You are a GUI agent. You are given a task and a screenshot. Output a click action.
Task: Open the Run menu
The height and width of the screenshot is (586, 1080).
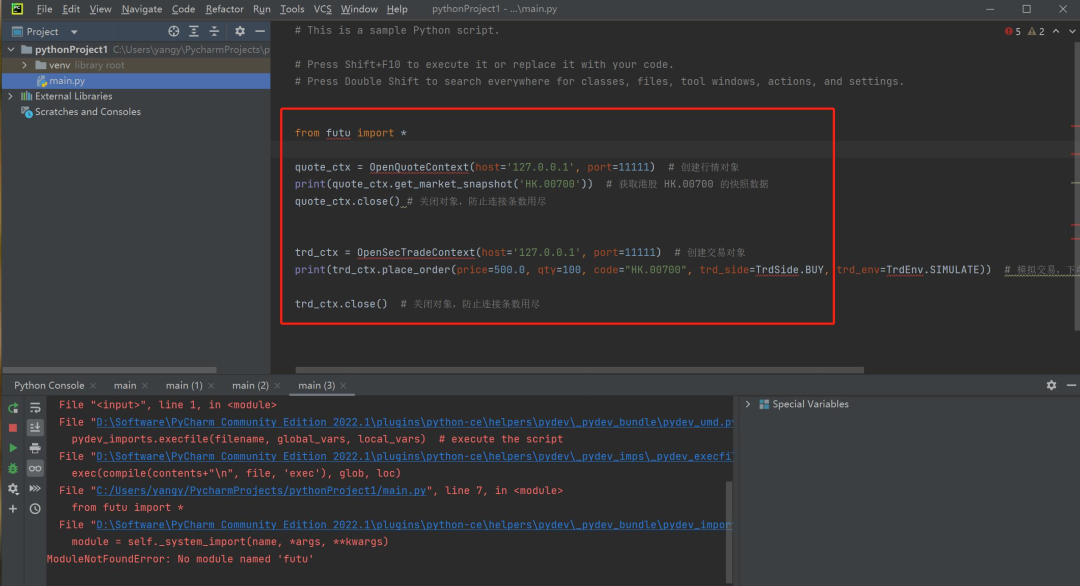[262, 9]
